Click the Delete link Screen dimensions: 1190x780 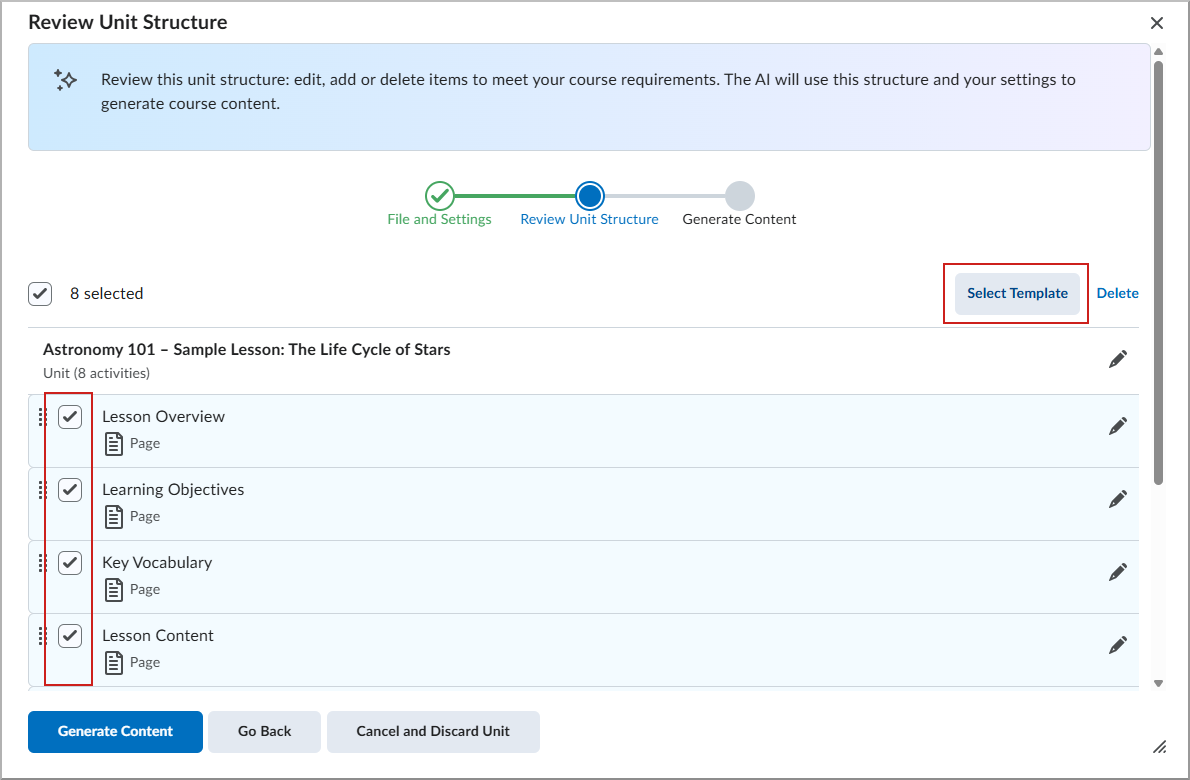point(1117,293)
